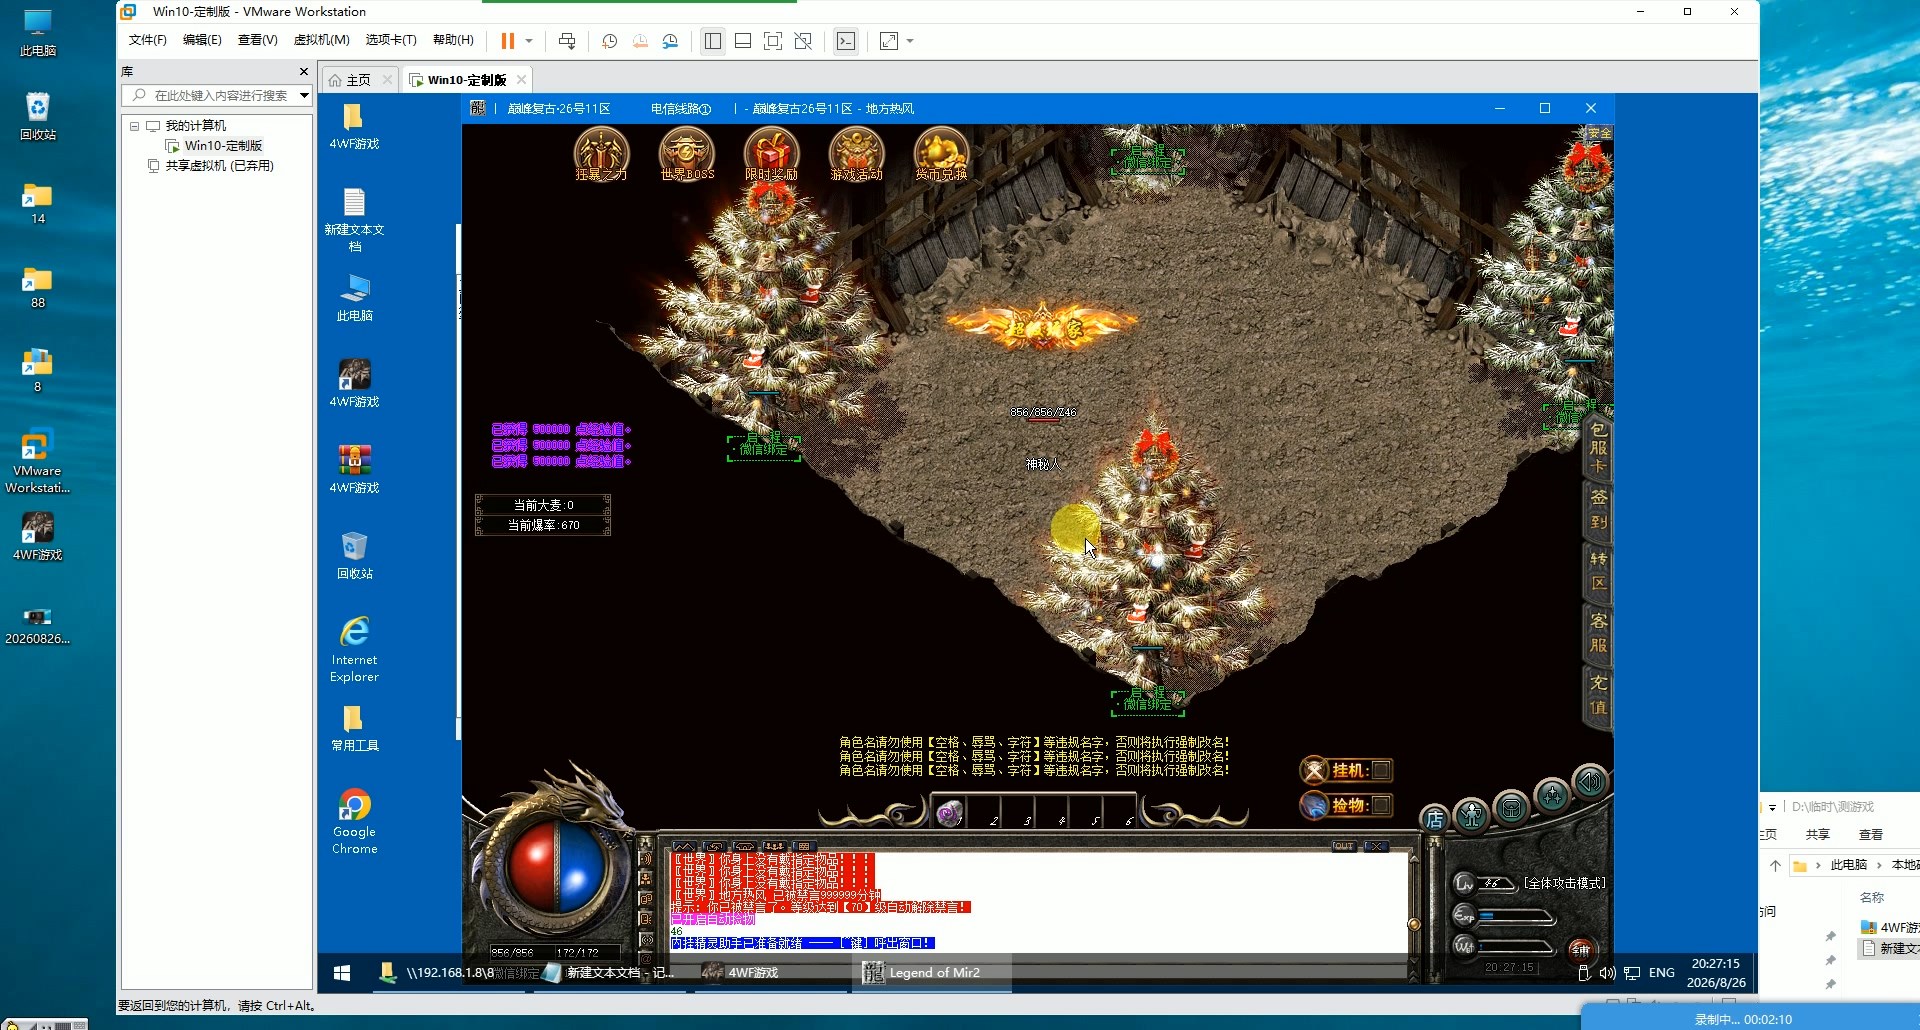This screenshot has height=1030, width=1920.
Task: Click the Exp experience progress bar
Action: click(x=1517, y=915)
